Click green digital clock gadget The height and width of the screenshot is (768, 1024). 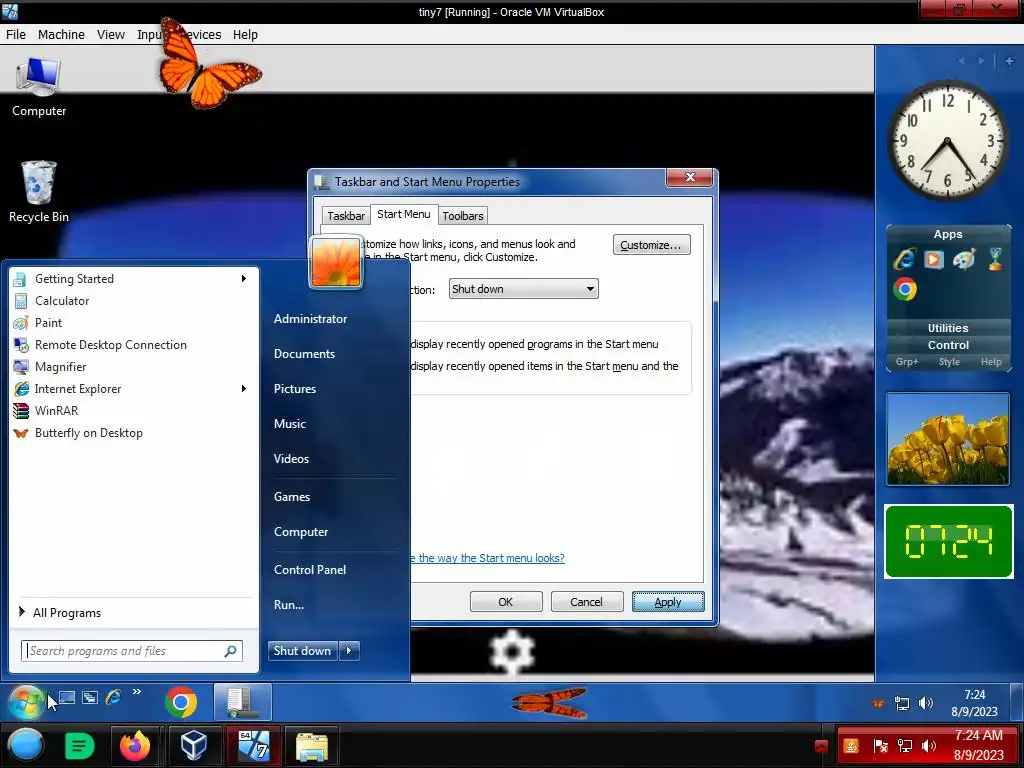coord(948,541)
